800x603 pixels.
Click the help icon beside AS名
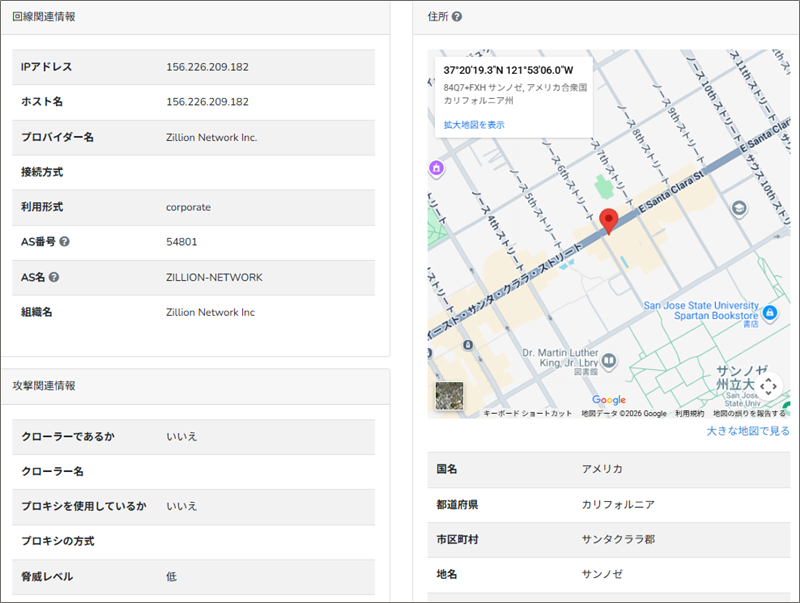[x=54, y=277]
